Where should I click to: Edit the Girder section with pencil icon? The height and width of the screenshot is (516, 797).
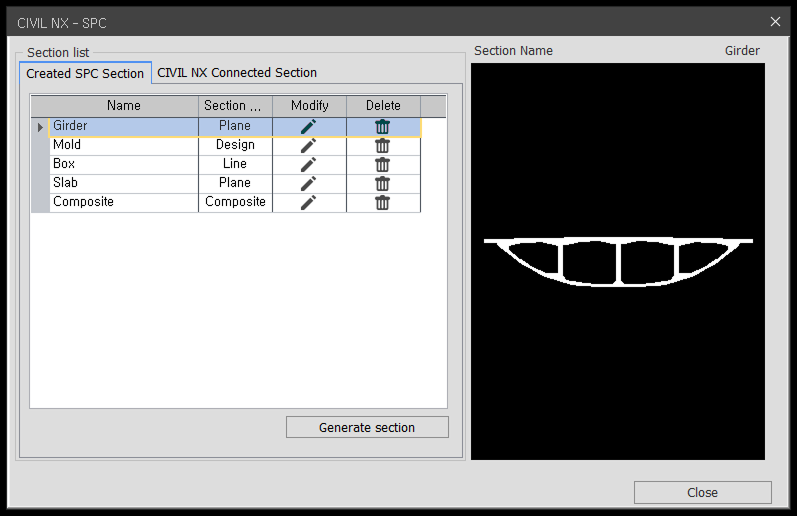tap(309, 127)
